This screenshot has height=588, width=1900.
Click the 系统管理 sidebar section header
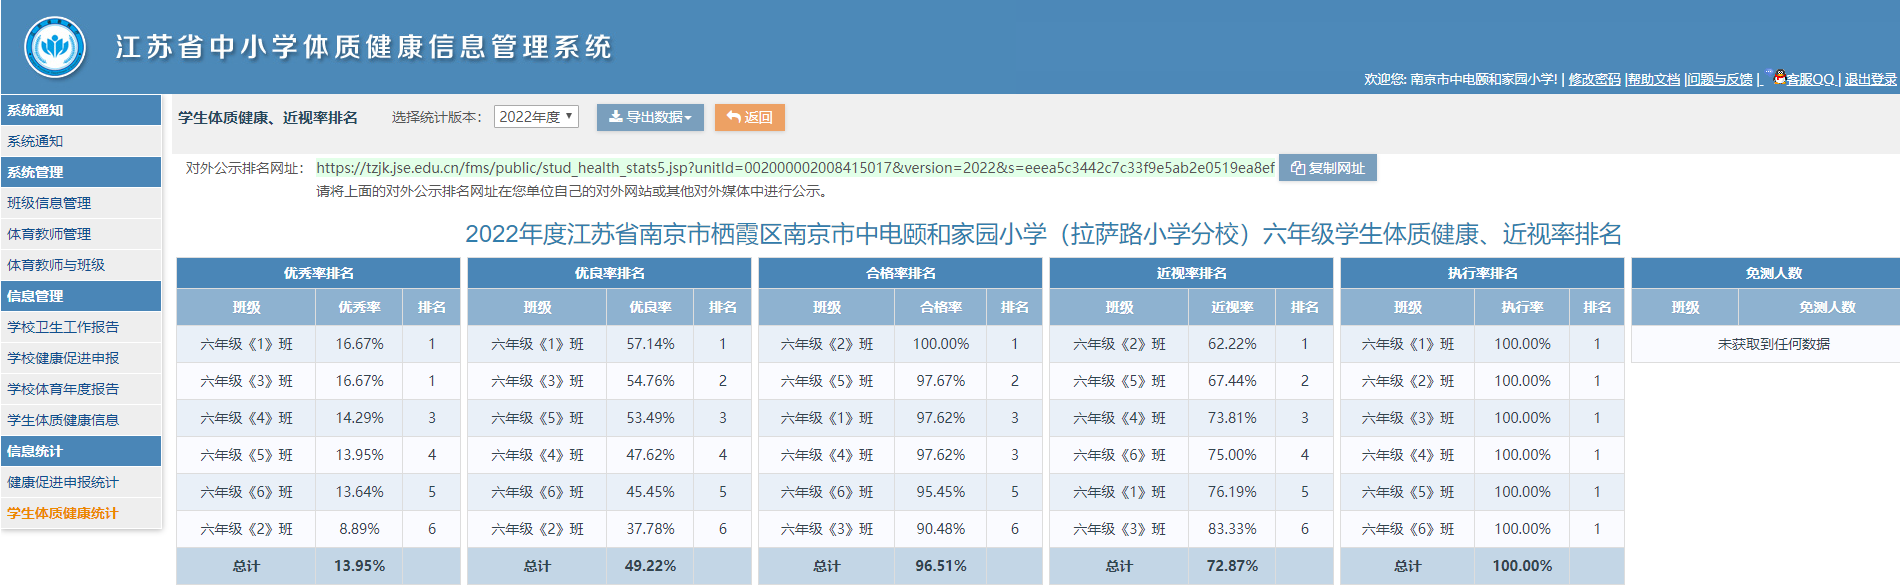pos(81,172)
